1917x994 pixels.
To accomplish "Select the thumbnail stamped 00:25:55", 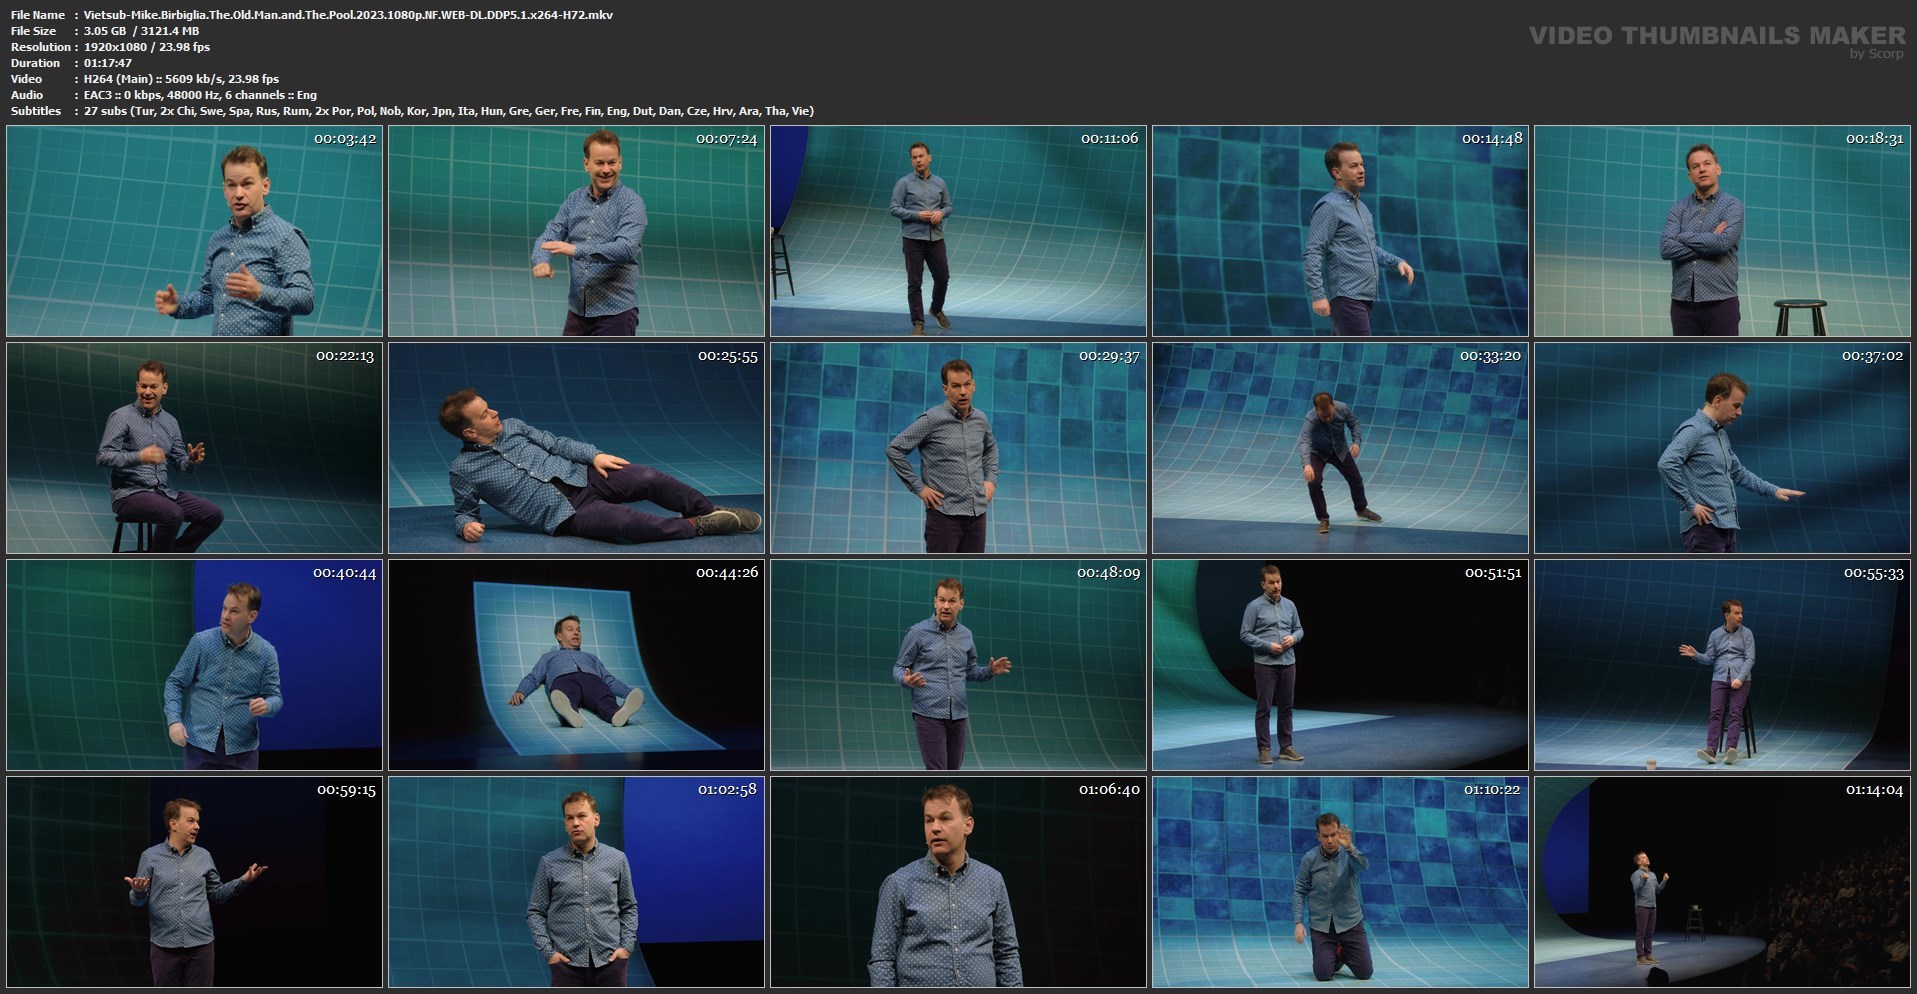I will pyautogui.click(x=577, y=448).
